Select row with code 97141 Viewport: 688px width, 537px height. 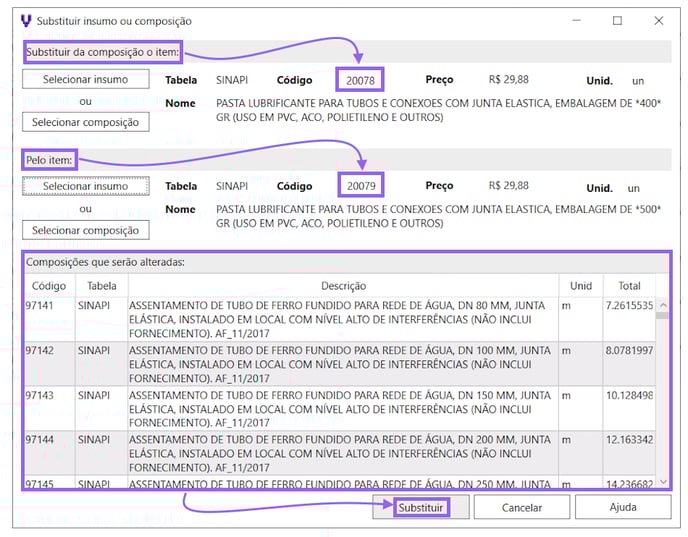pos(340,319)
